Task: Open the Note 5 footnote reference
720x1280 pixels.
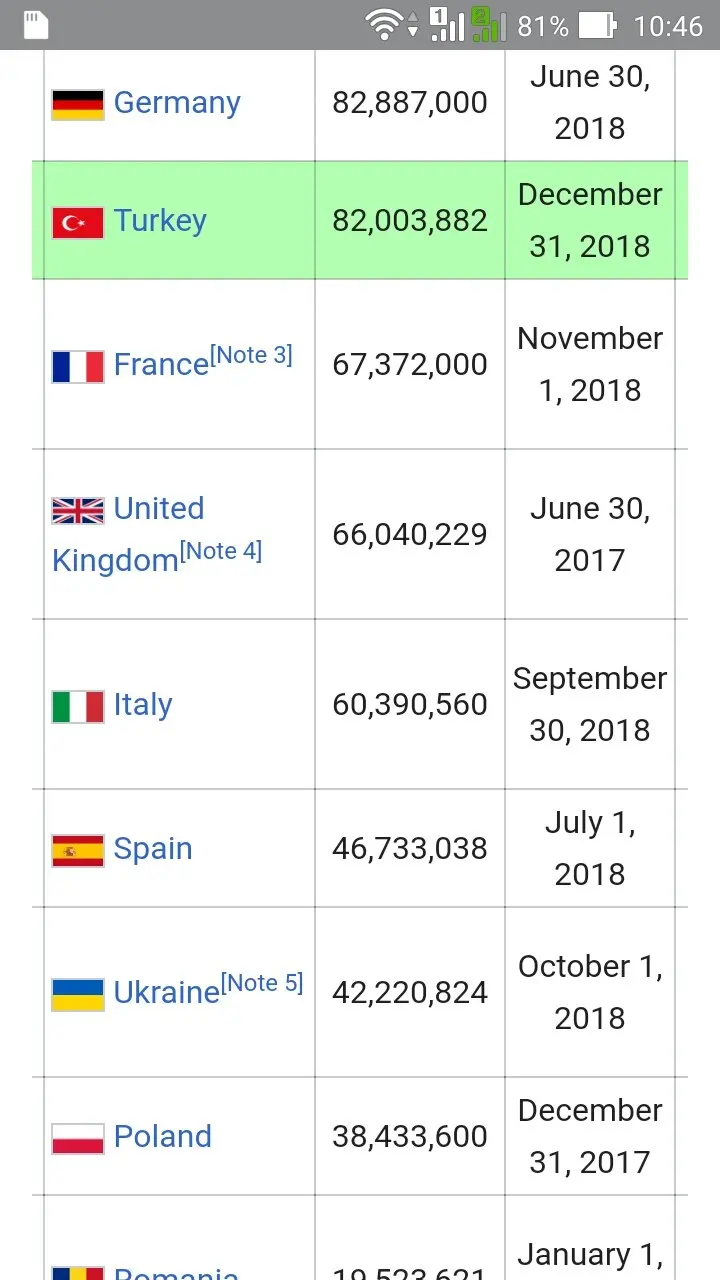Action: [261, 983]
